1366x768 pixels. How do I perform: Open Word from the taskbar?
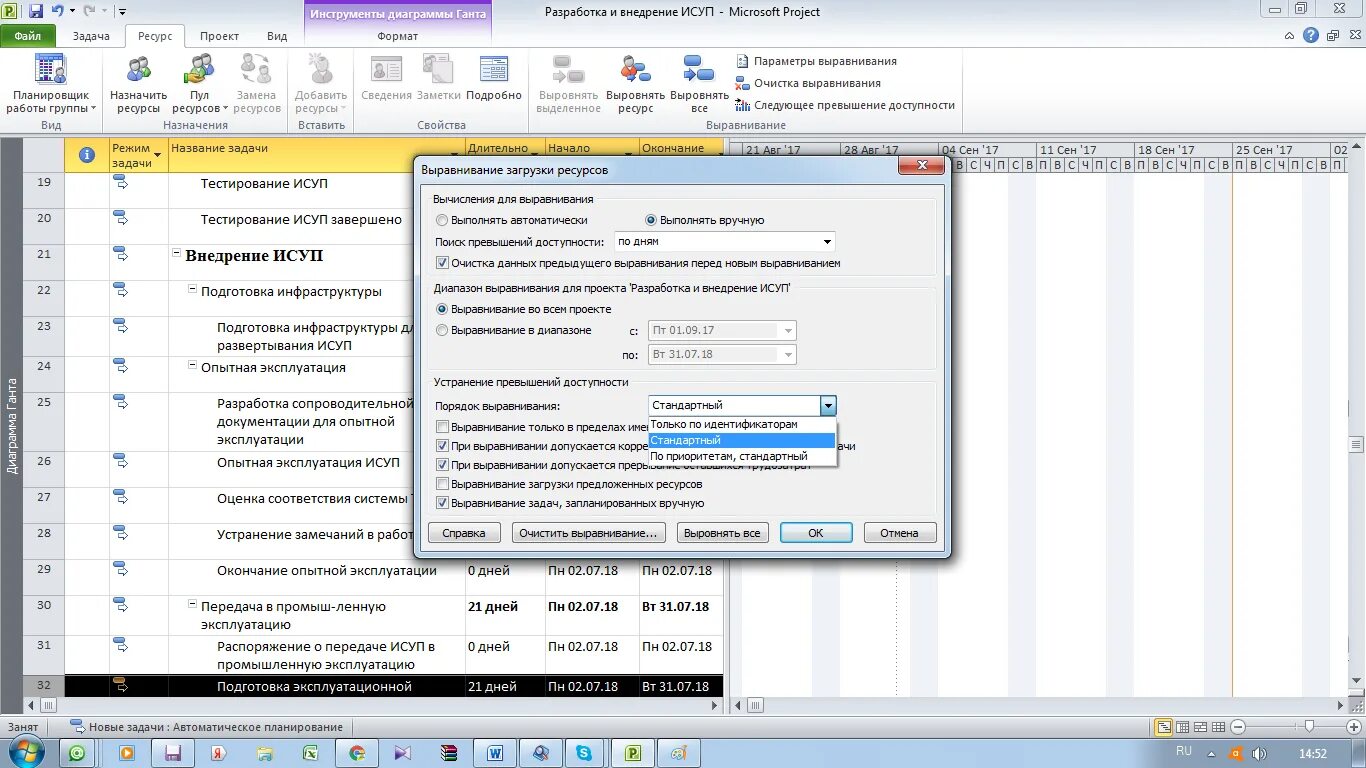click(495, 753)
